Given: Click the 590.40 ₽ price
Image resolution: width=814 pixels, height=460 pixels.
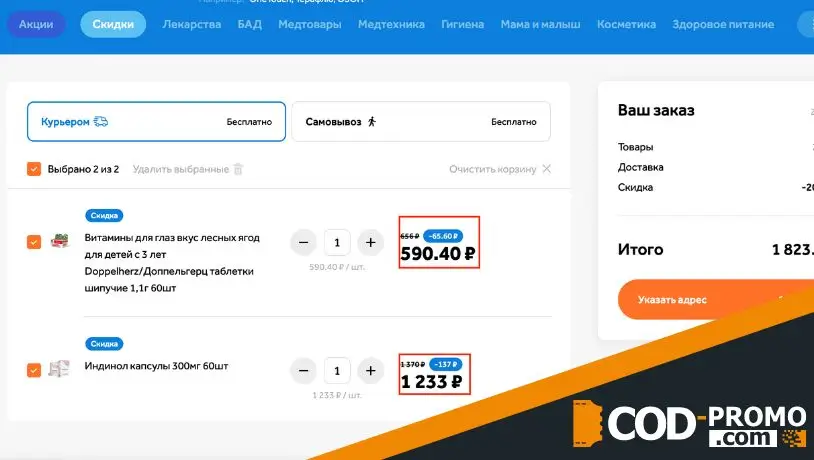Looking at the screenshot, I should tap(438, 254).
